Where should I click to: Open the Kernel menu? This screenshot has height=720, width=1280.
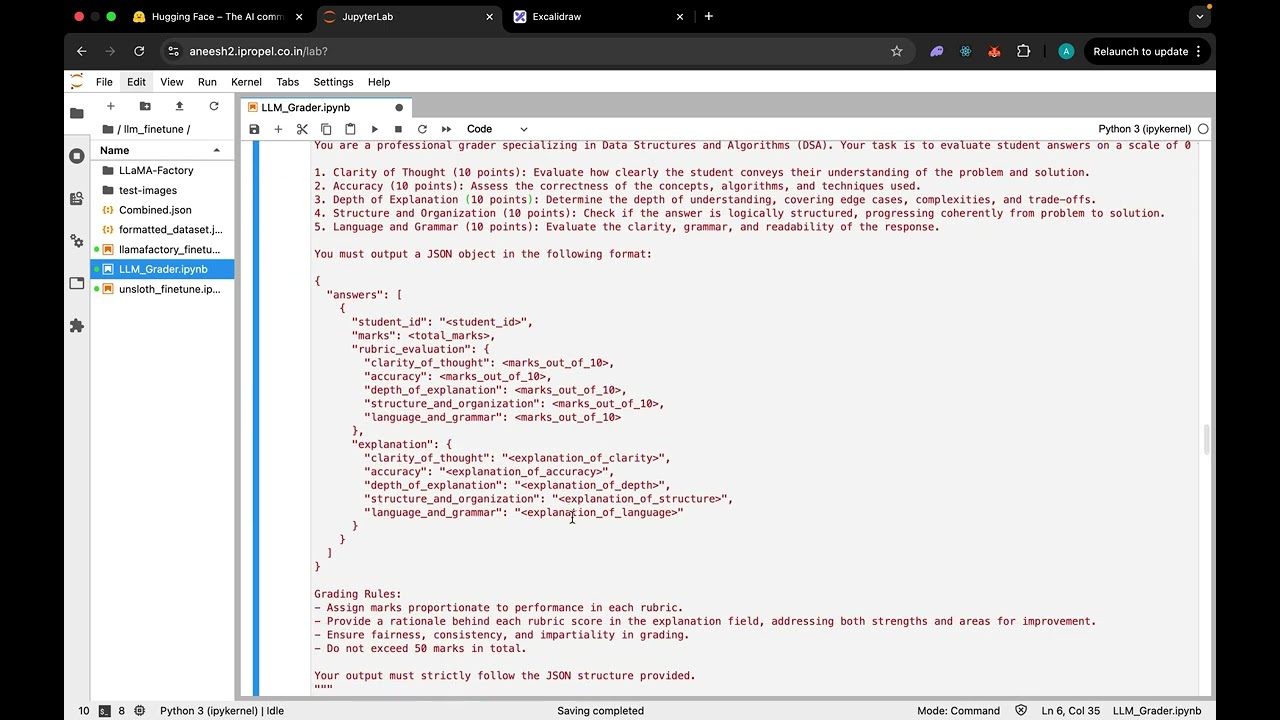(x=246, y=82)
